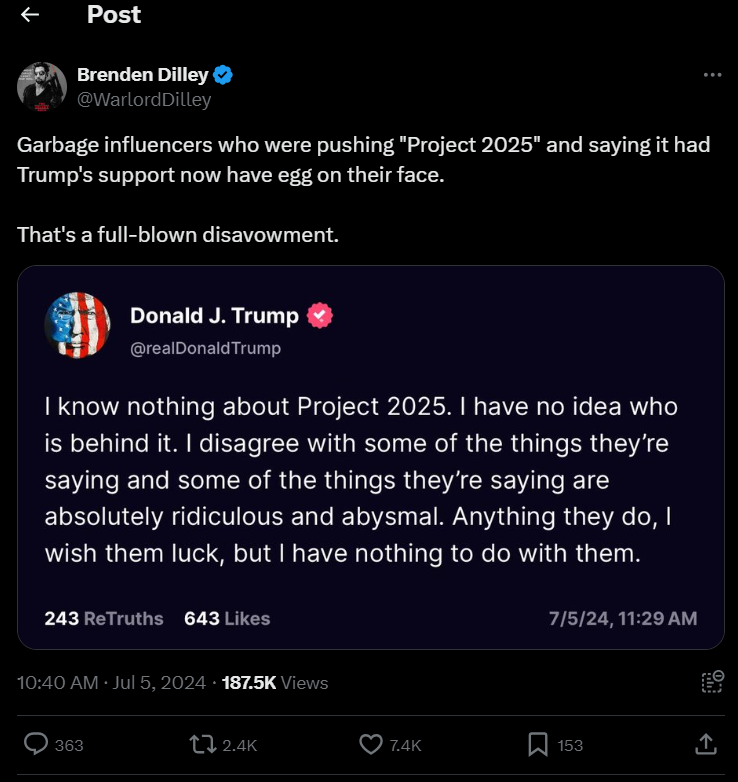Open the reader view icon beside views
The width and height of the screenshot is (738, 782).
713,682
